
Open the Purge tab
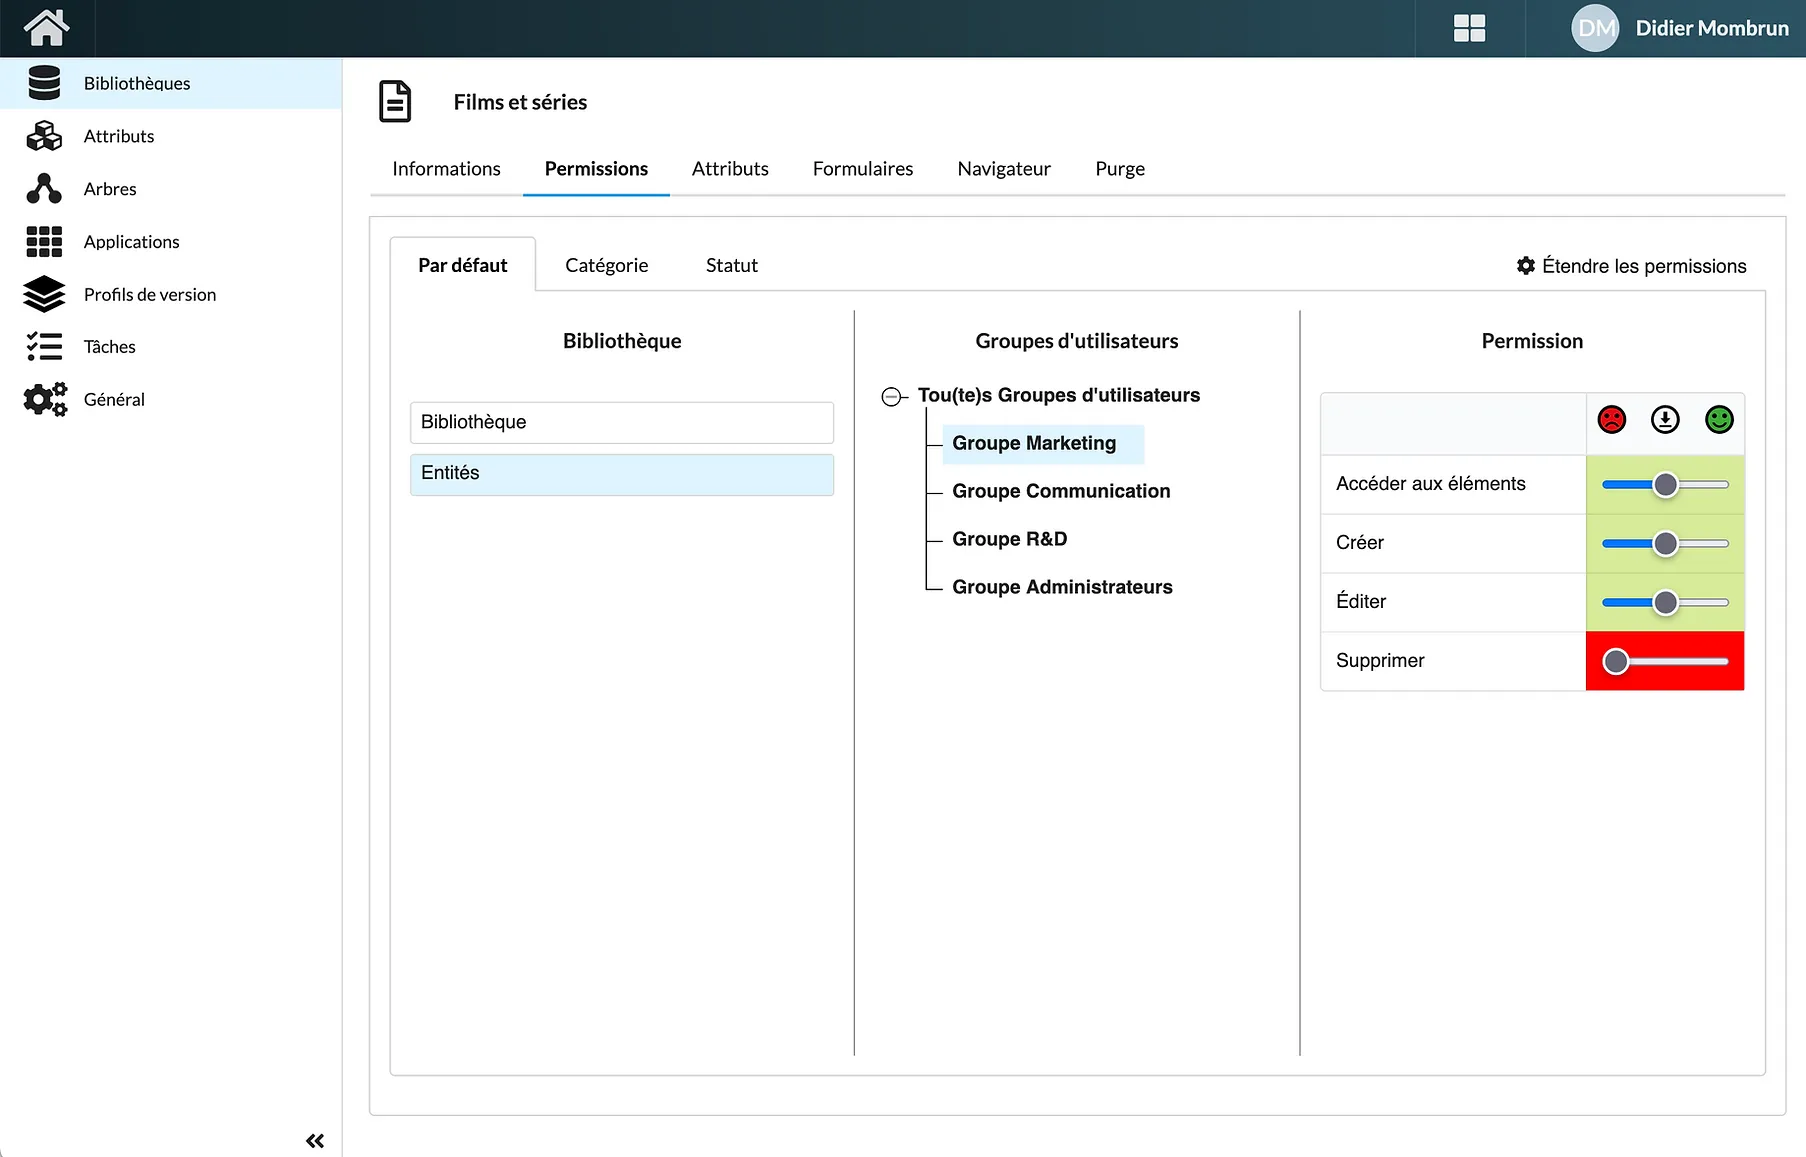click(x=1120, y=169)
